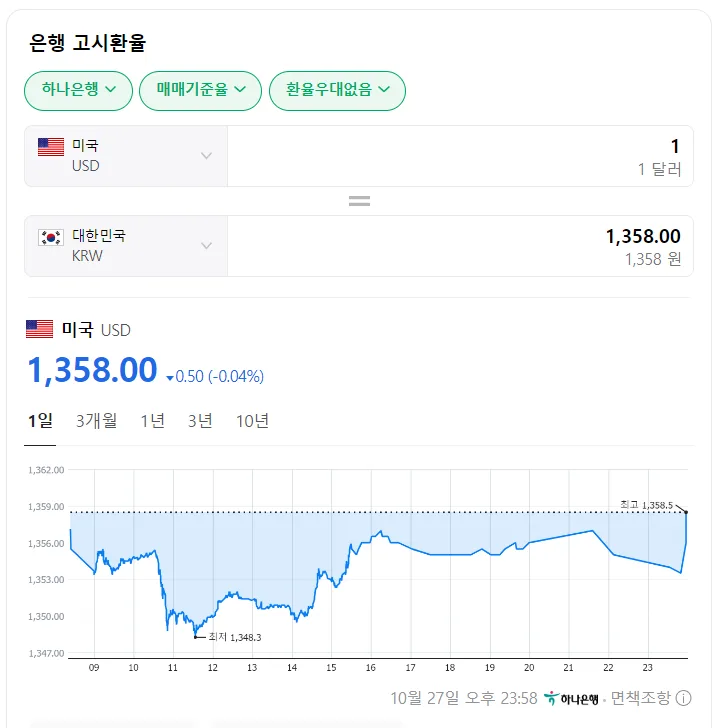Expand the 대한민국 KRW currency selector chevron
The width and height of the screenshot is (717, 728).
pos(206,246)
